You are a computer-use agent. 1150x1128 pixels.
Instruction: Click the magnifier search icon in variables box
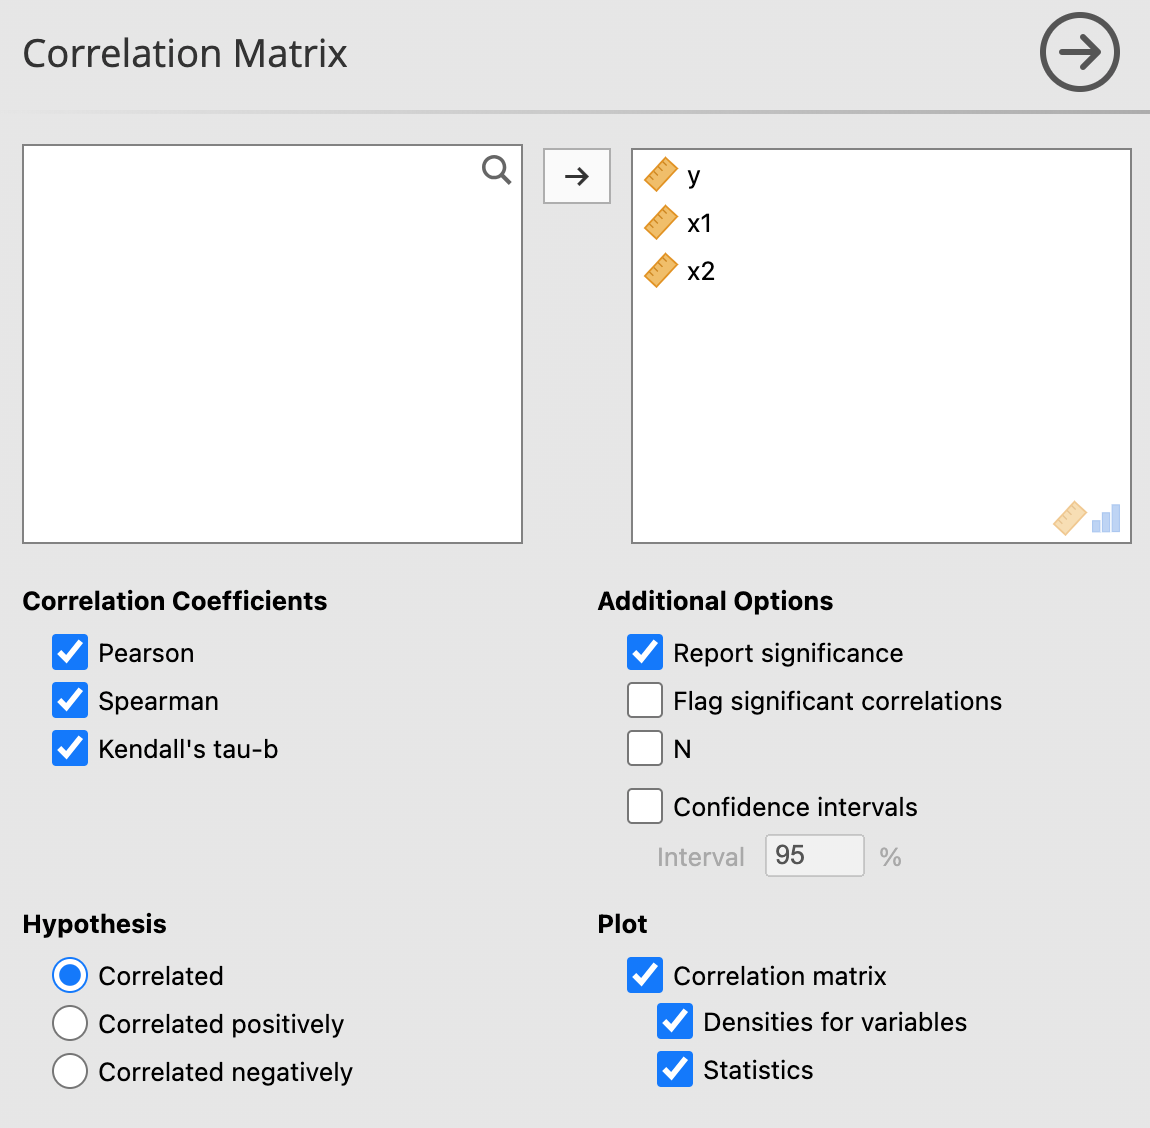pos(496,170)
